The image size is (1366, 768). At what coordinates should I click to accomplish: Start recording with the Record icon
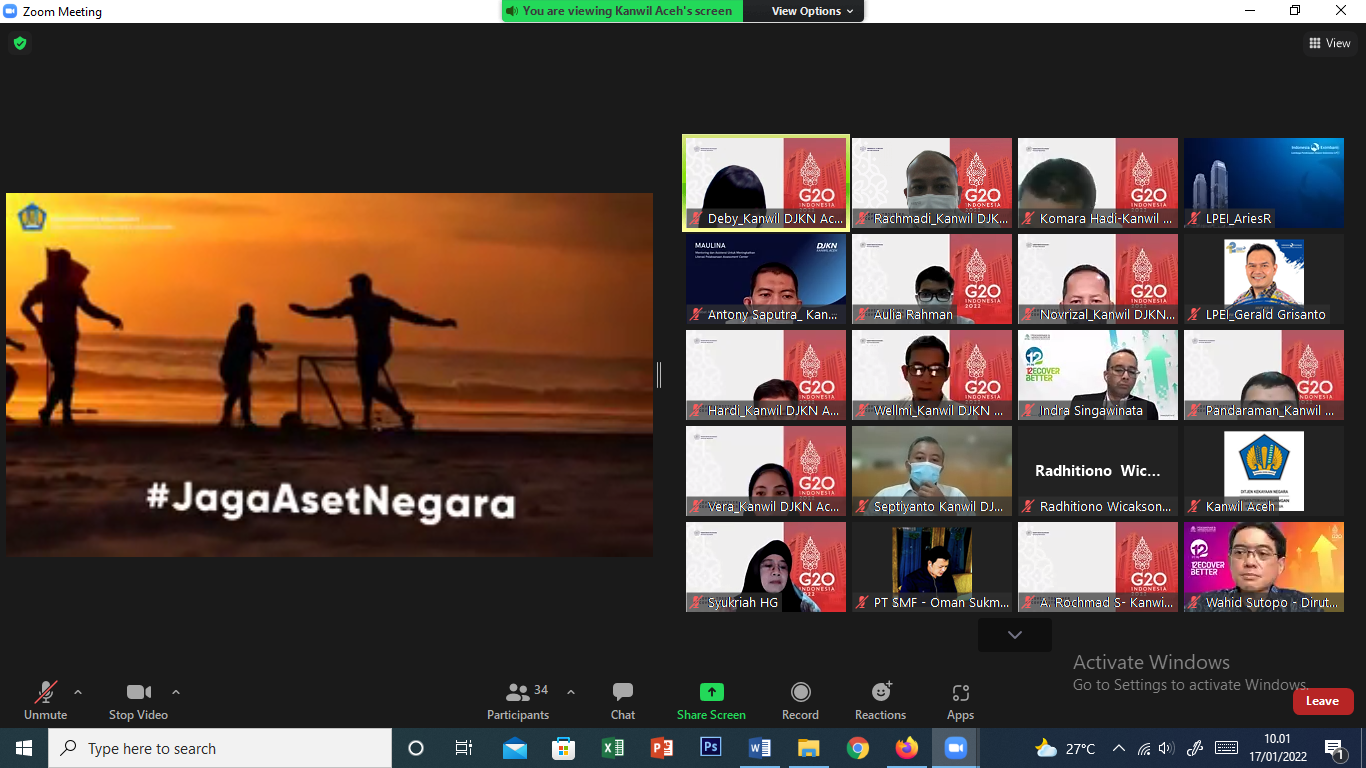coord(800,692)
